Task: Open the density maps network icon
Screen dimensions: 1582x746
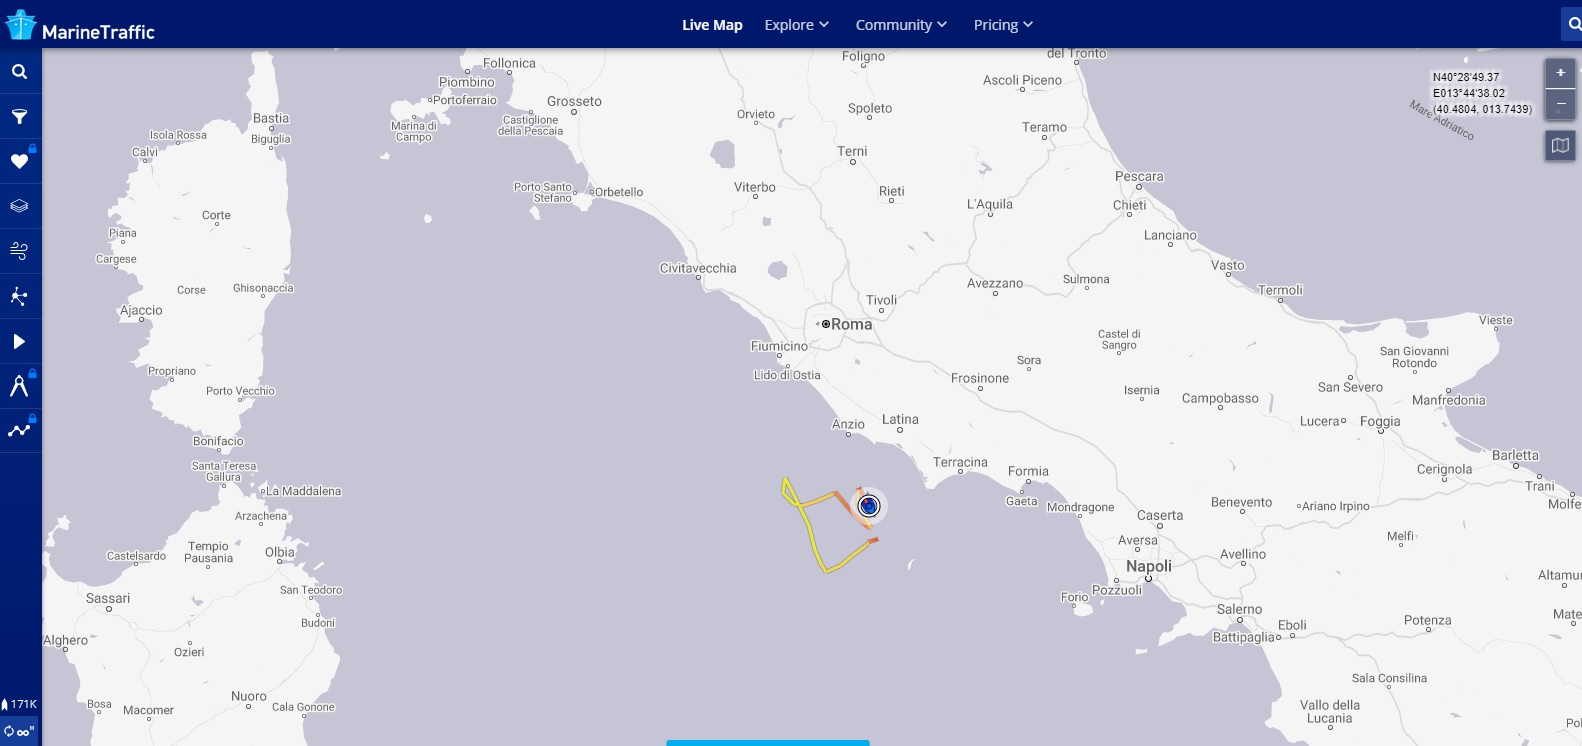Action: coord(19,296)
